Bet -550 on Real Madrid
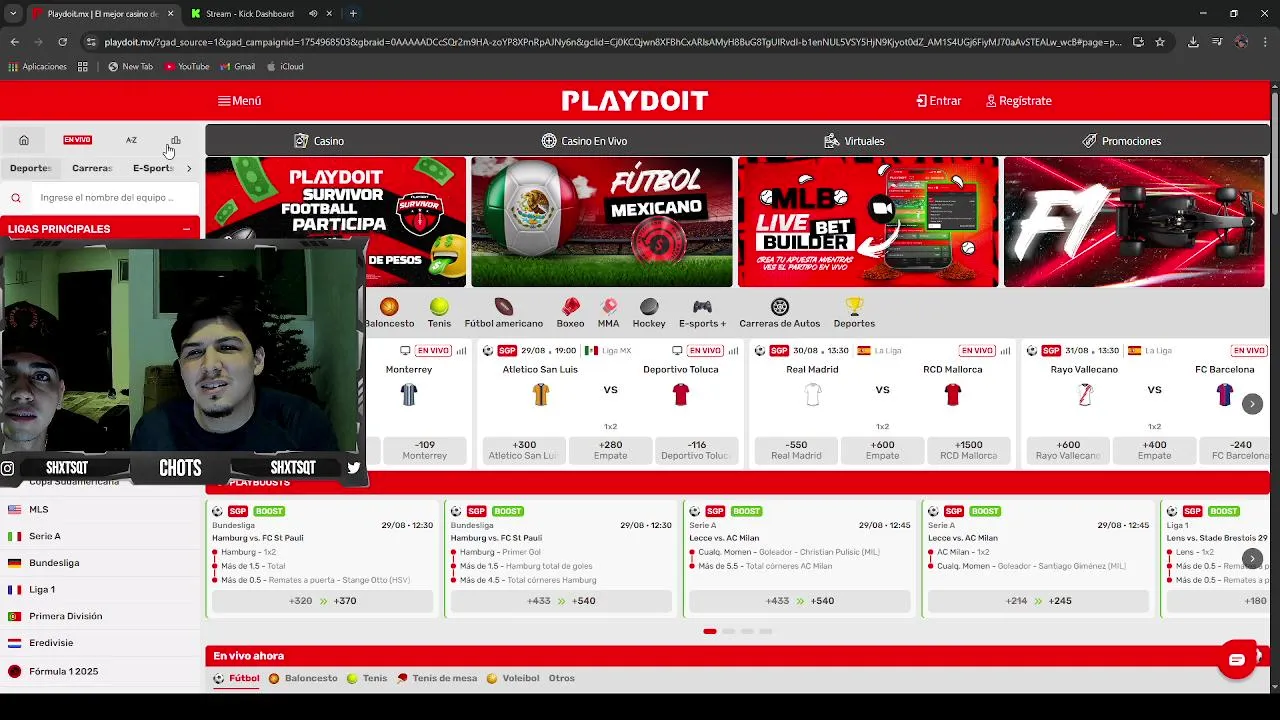The height and width of the screenshot is (720, 1280). (x=796, y=450)
